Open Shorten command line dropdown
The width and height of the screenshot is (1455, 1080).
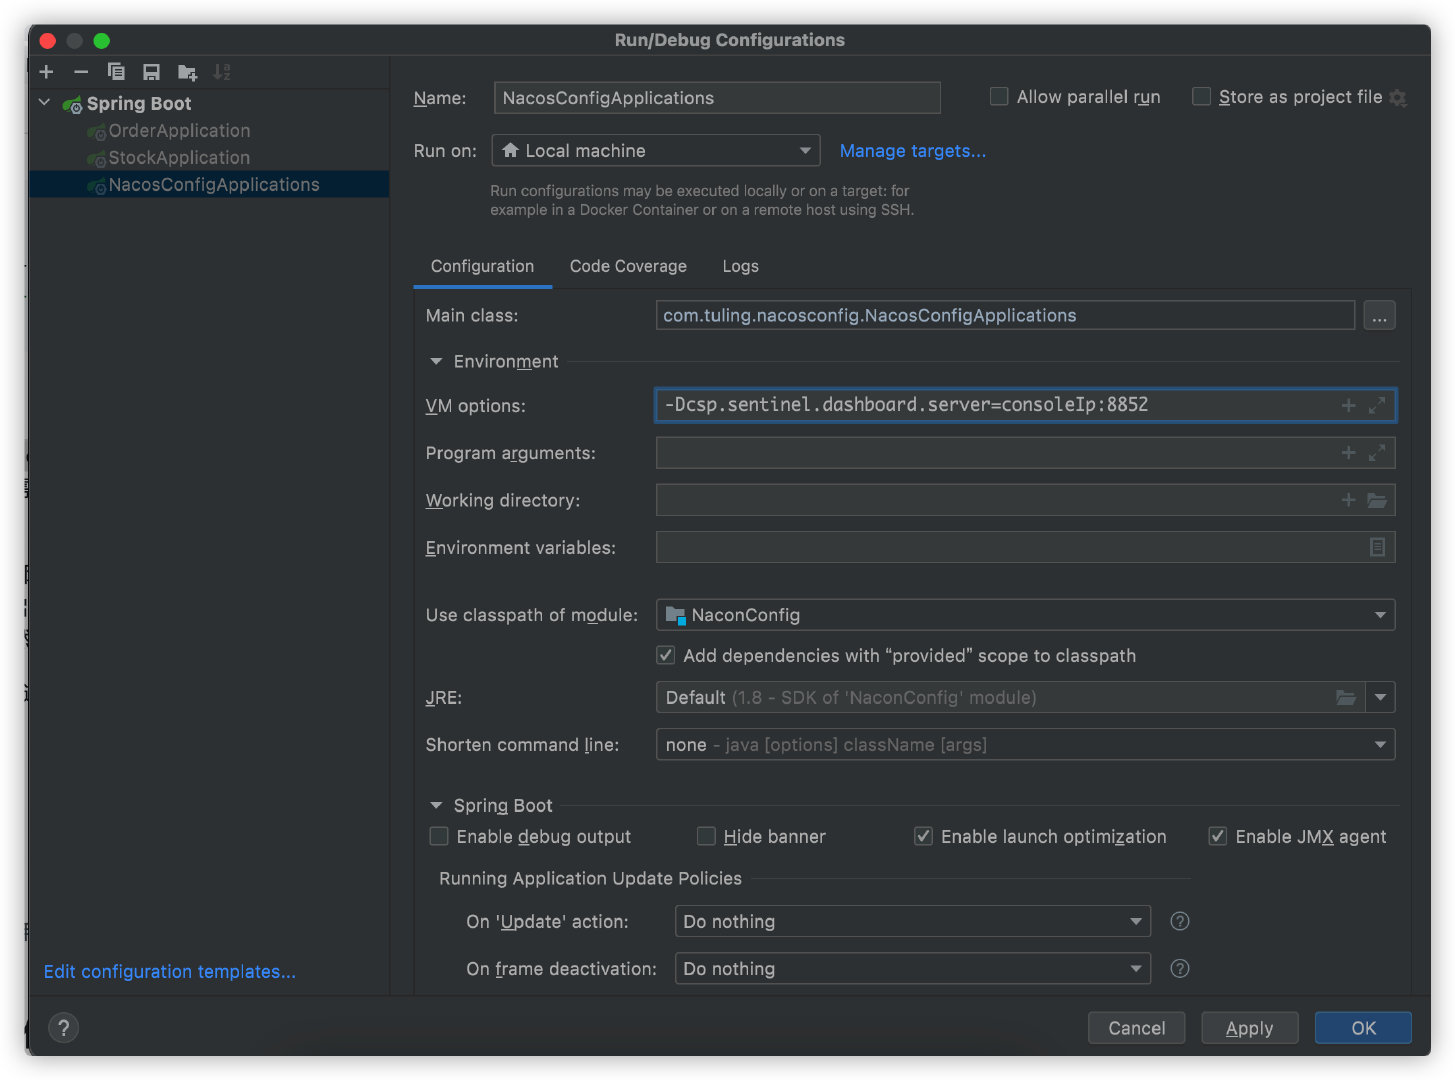1024,744
